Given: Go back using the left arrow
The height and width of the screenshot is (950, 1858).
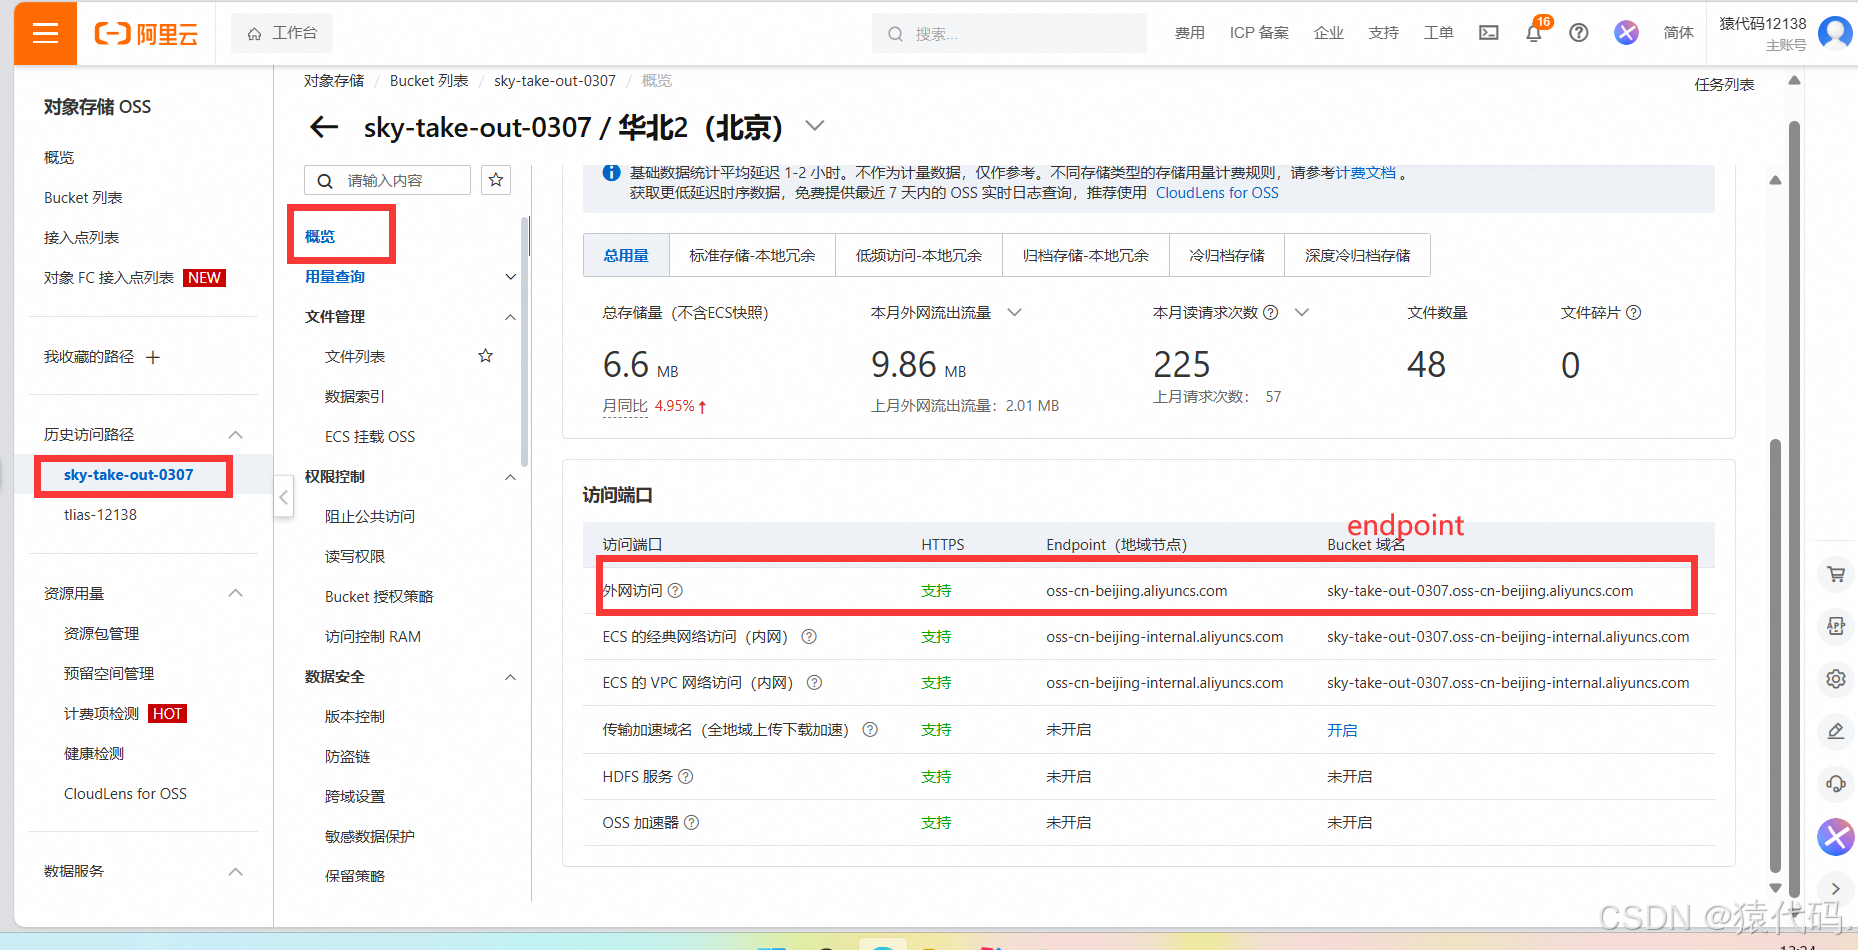Looking at the screenshot, I should [324, 127].
